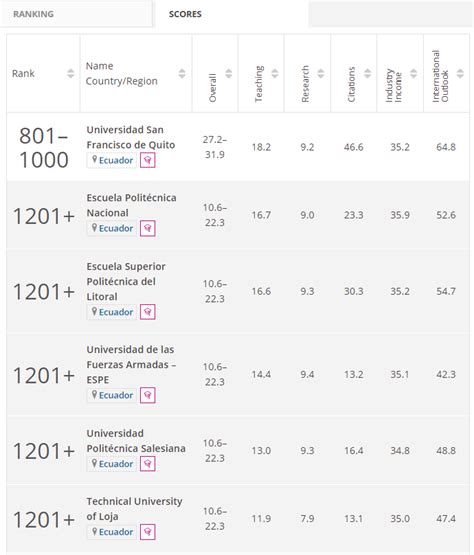The width and height of the screenshot is (474, 555).
Task: Sort by Overall score arrows
Action: [229, 73]
